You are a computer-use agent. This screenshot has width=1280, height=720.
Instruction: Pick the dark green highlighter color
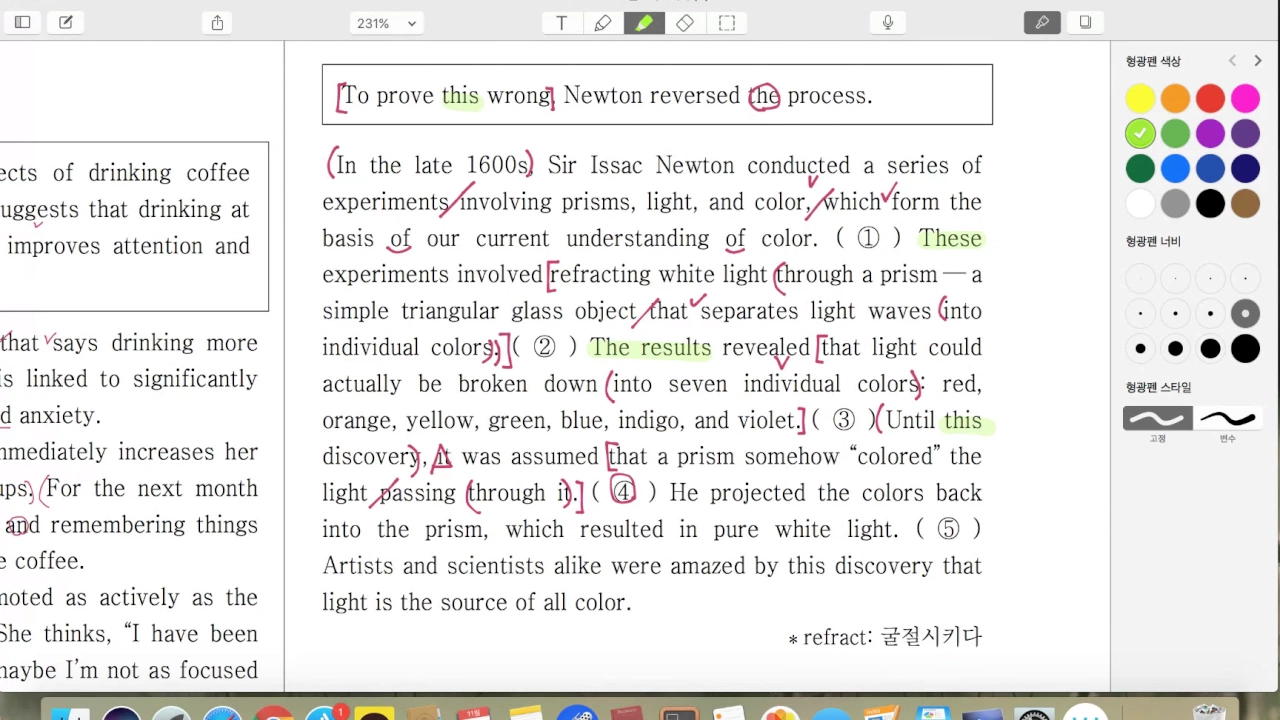coord(1140,168)
